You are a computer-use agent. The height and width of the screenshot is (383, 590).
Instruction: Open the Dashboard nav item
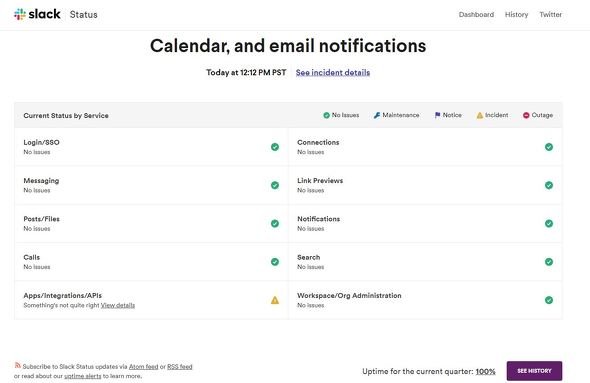pyautogui.click(x=476, y=14)
